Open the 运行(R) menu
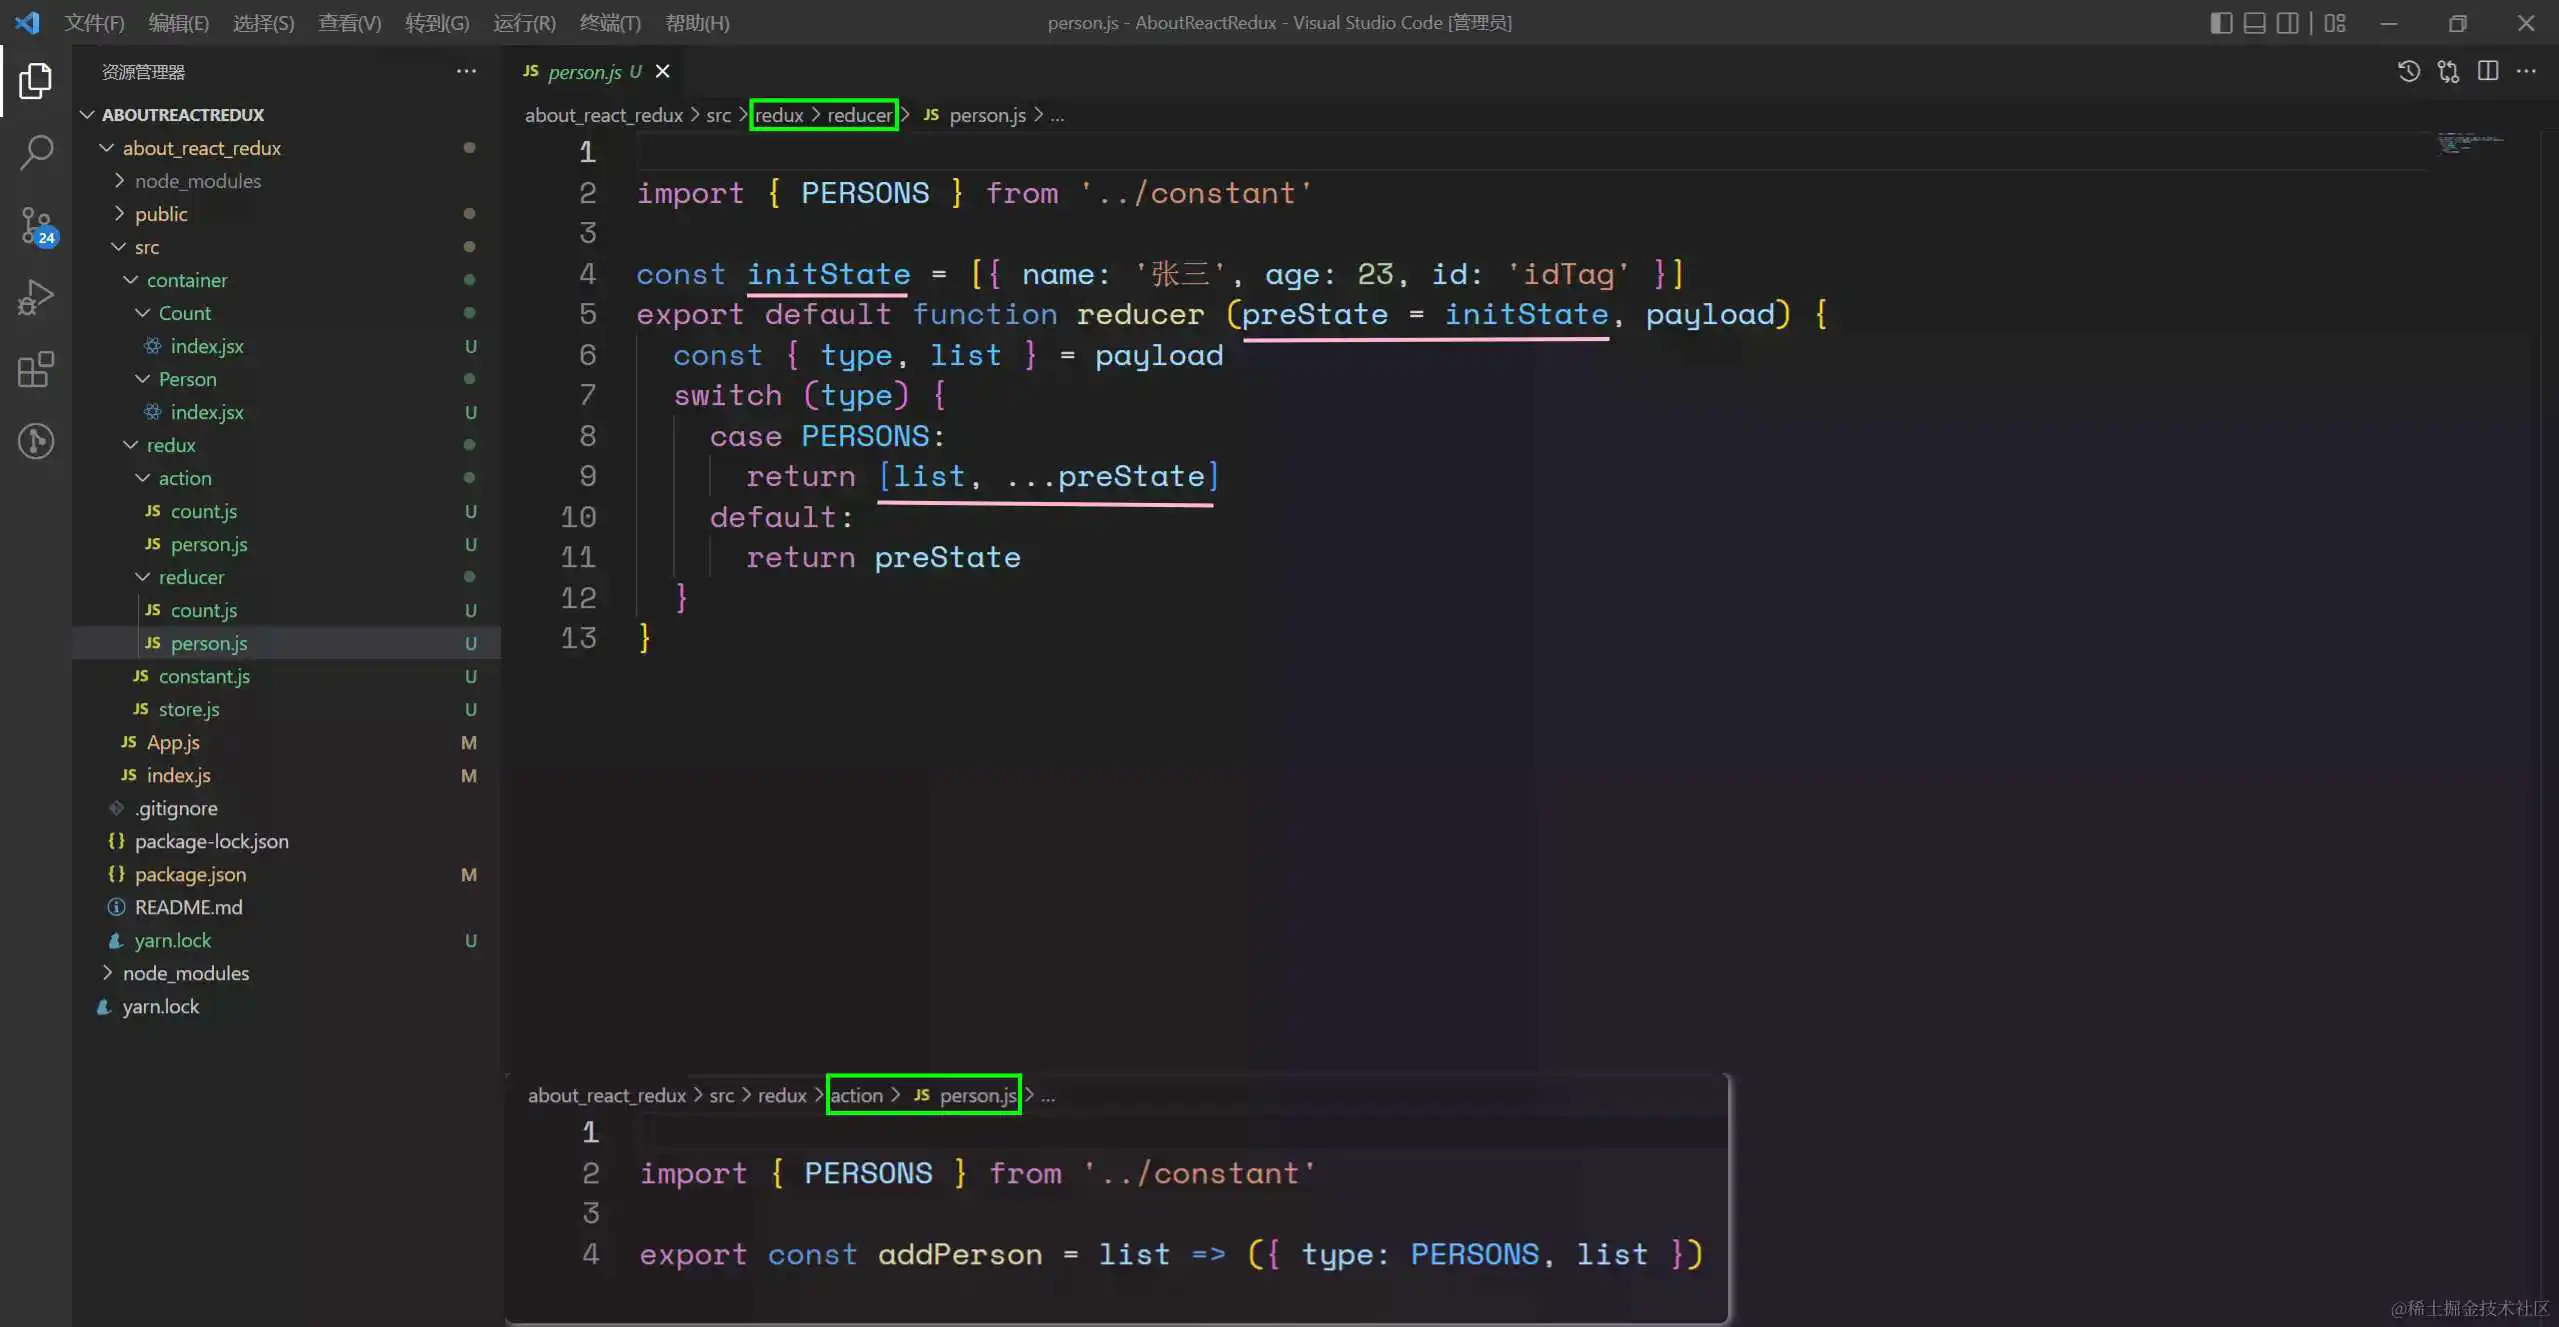The image size is (2559, 1327). click(524, 22)
